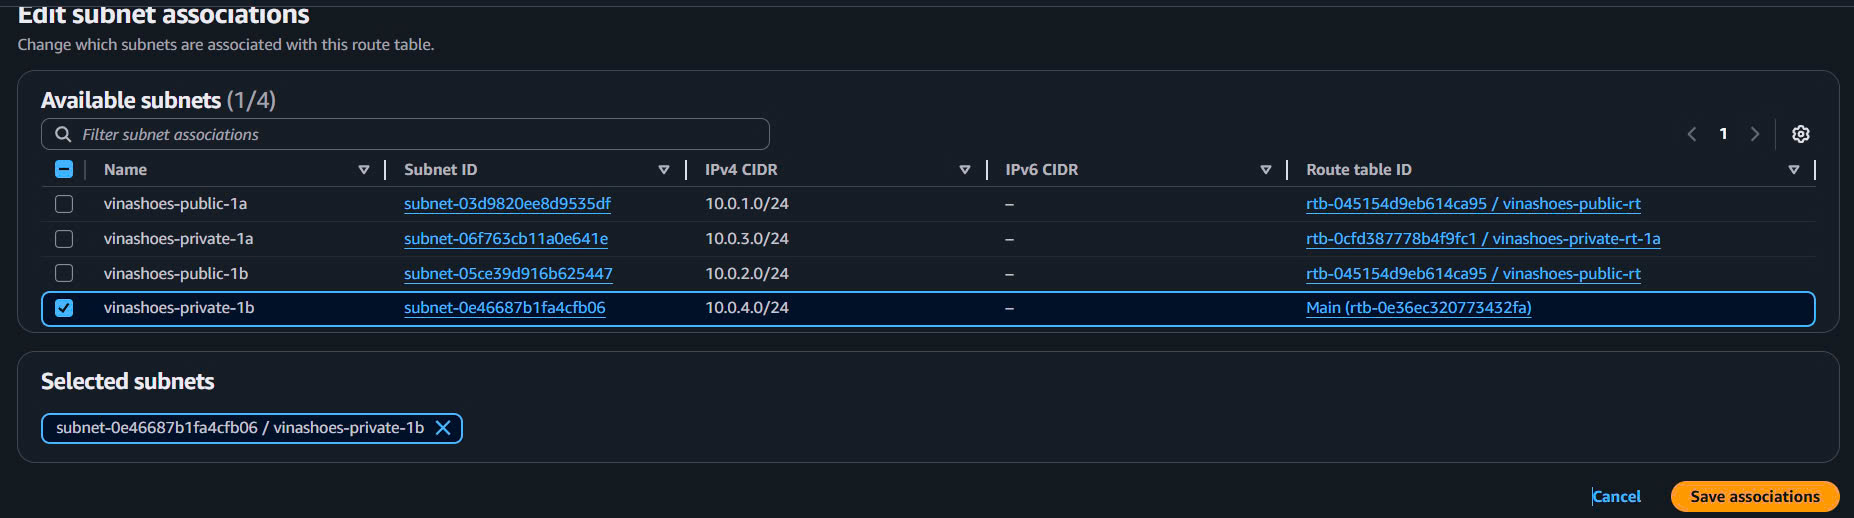Open vinashoes-public-rt link in public-1a row

[x=1473, y=204]
